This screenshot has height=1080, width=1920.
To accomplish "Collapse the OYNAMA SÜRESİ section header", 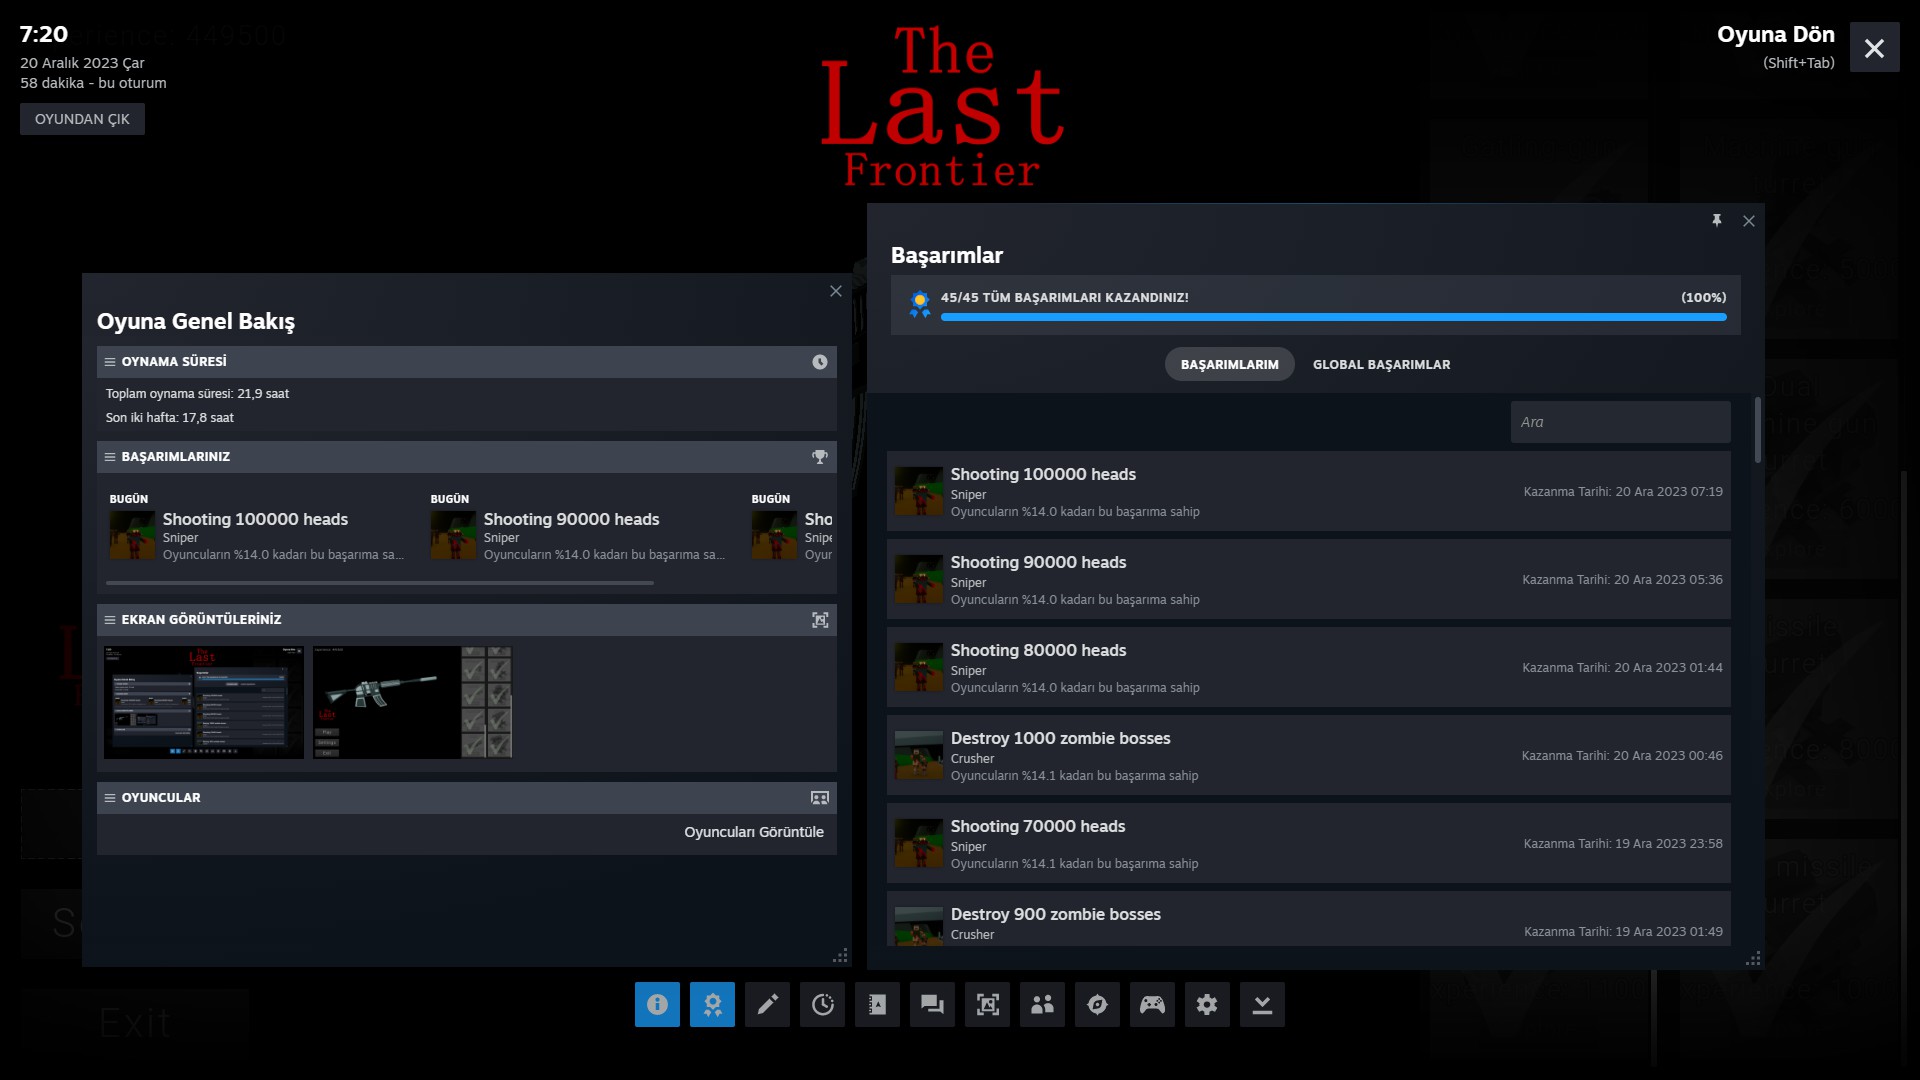I will (174, 362).
